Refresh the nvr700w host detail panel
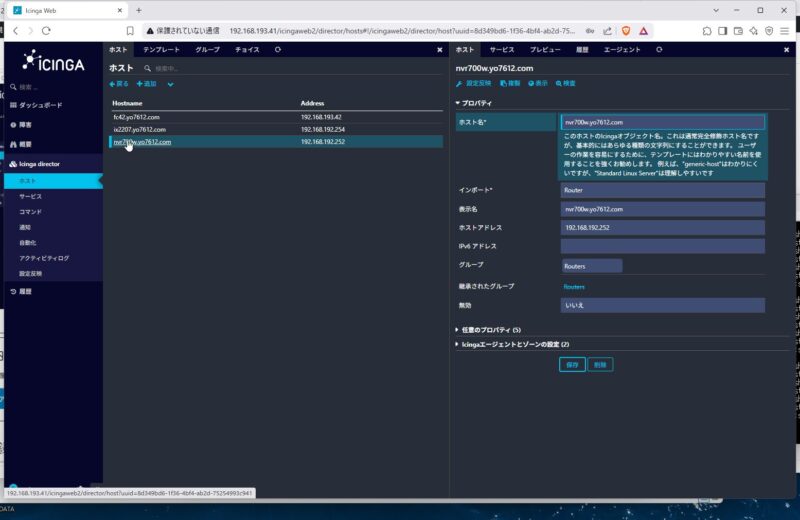The height and width of the screenshot is (520, 800). click(659, 49)
